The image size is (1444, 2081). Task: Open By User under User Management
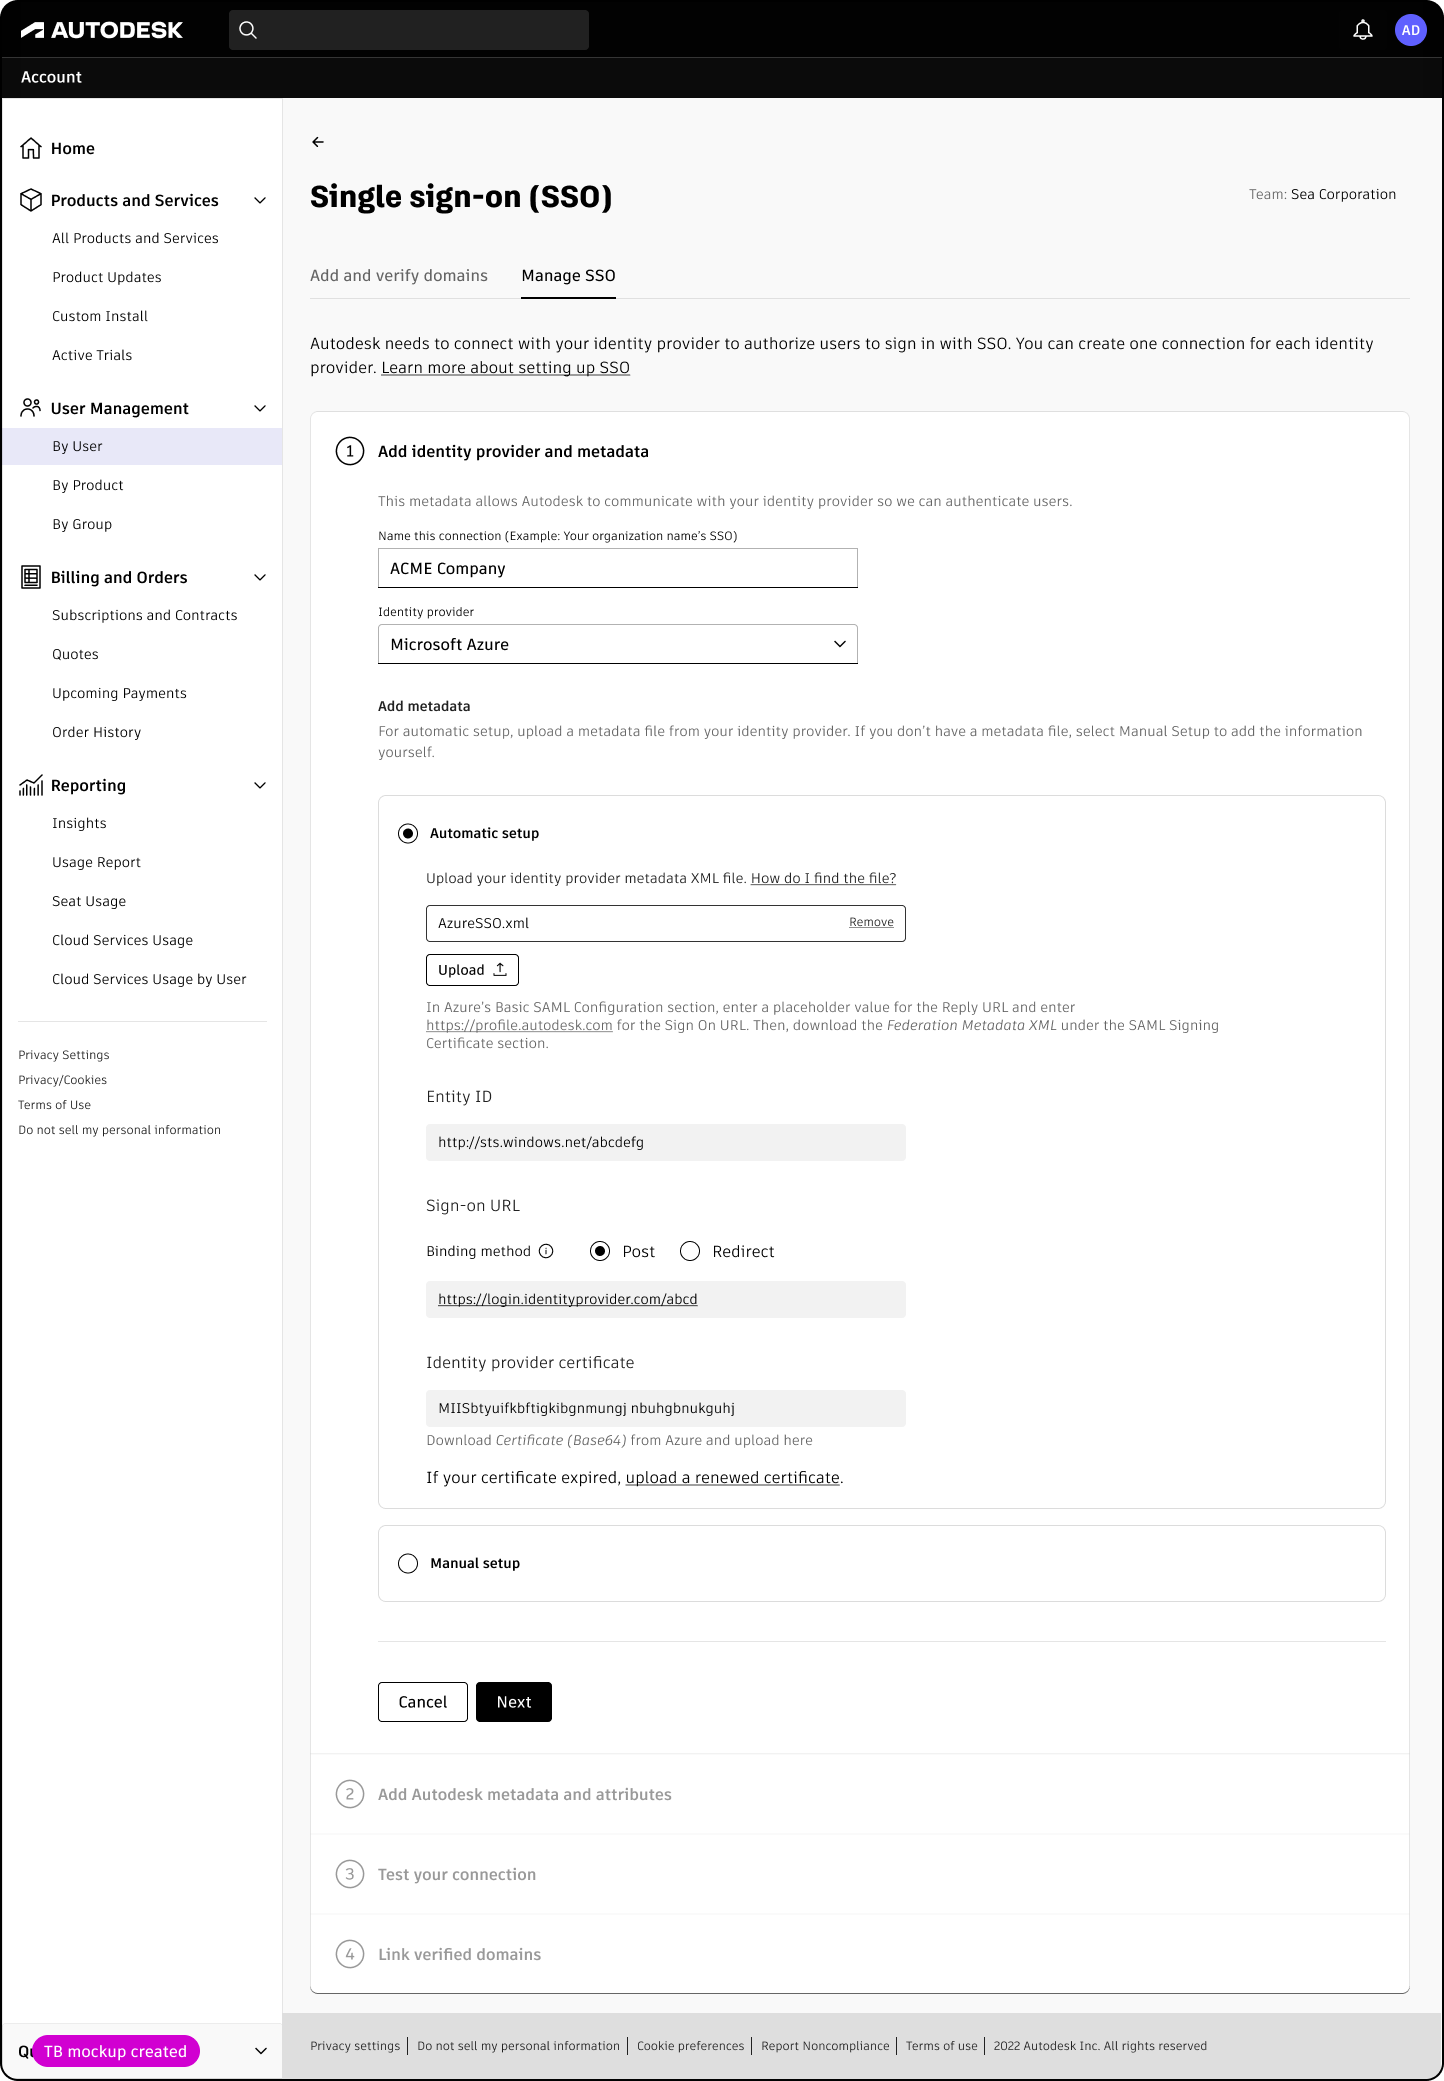click(x=142, y=446)
